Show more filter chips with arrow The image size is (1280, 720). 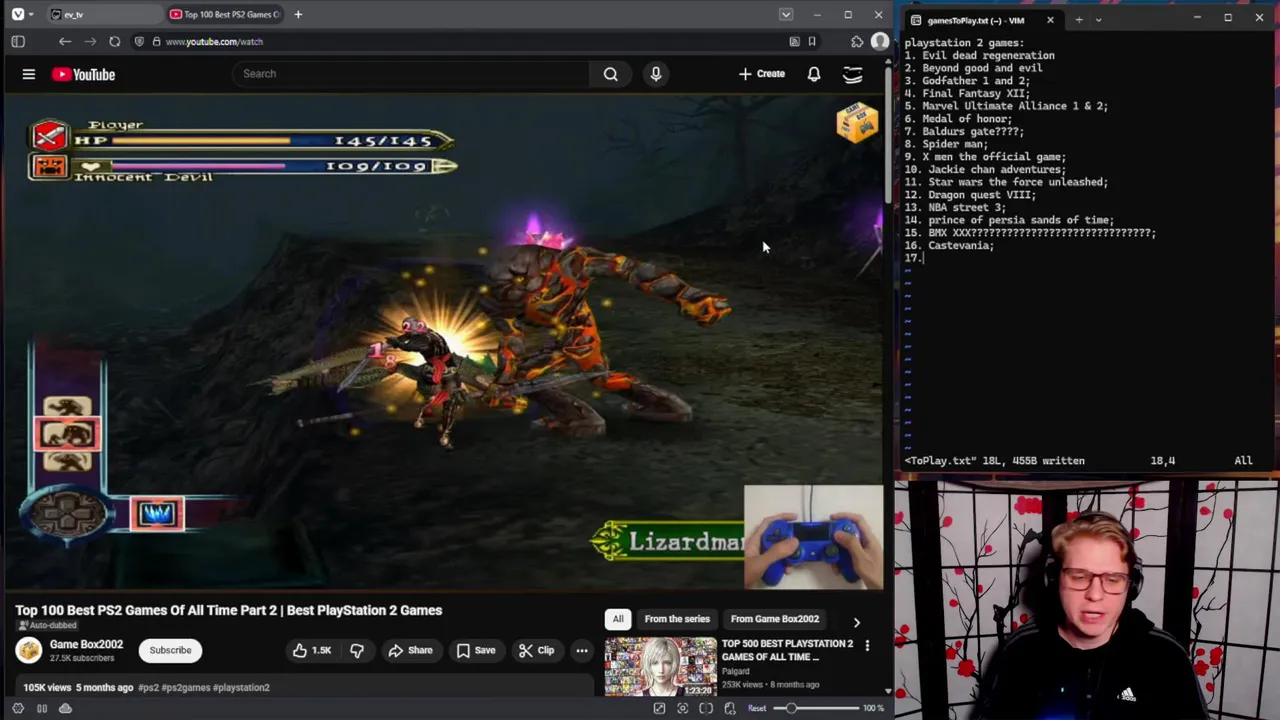point(856,621)
